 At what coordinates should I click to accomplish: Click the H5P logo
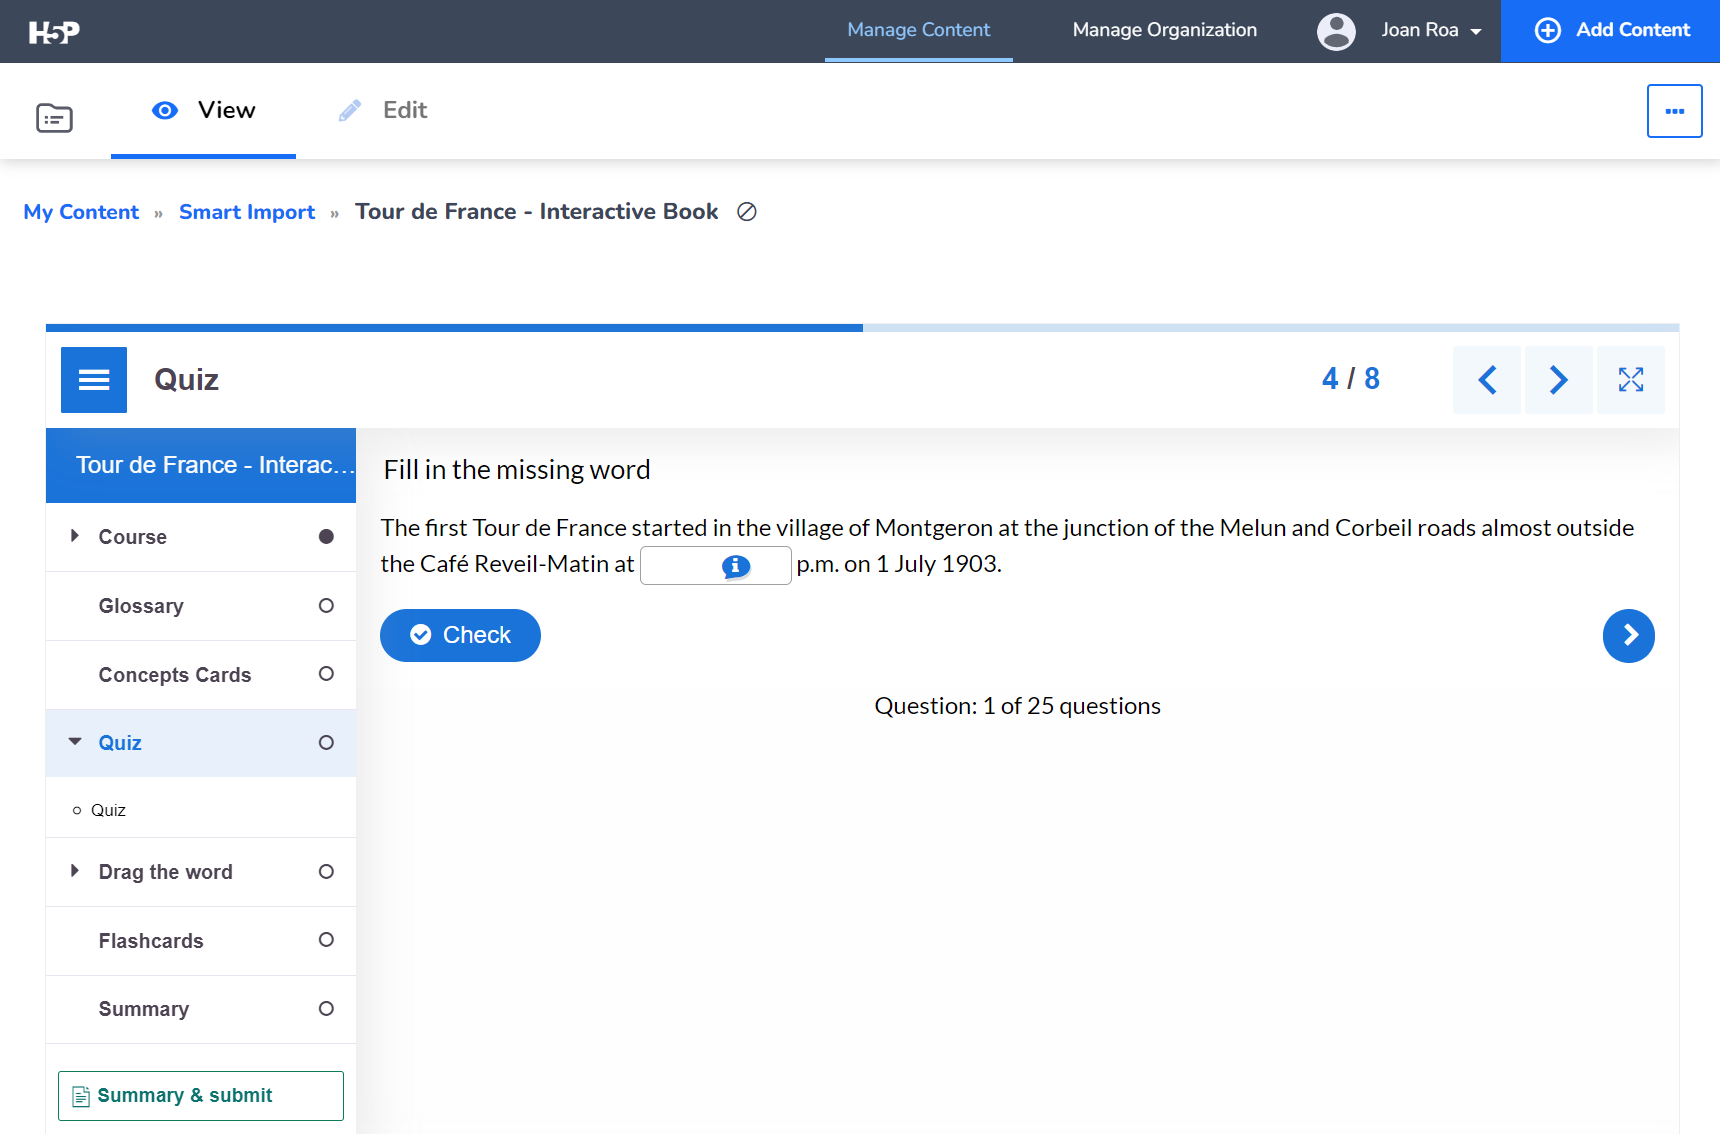click(54, 32)
